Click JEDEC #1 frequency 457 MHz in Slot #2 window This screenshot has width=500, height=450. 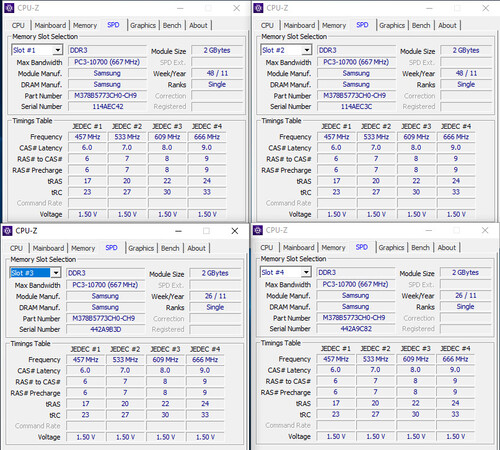tap(336, 137)
